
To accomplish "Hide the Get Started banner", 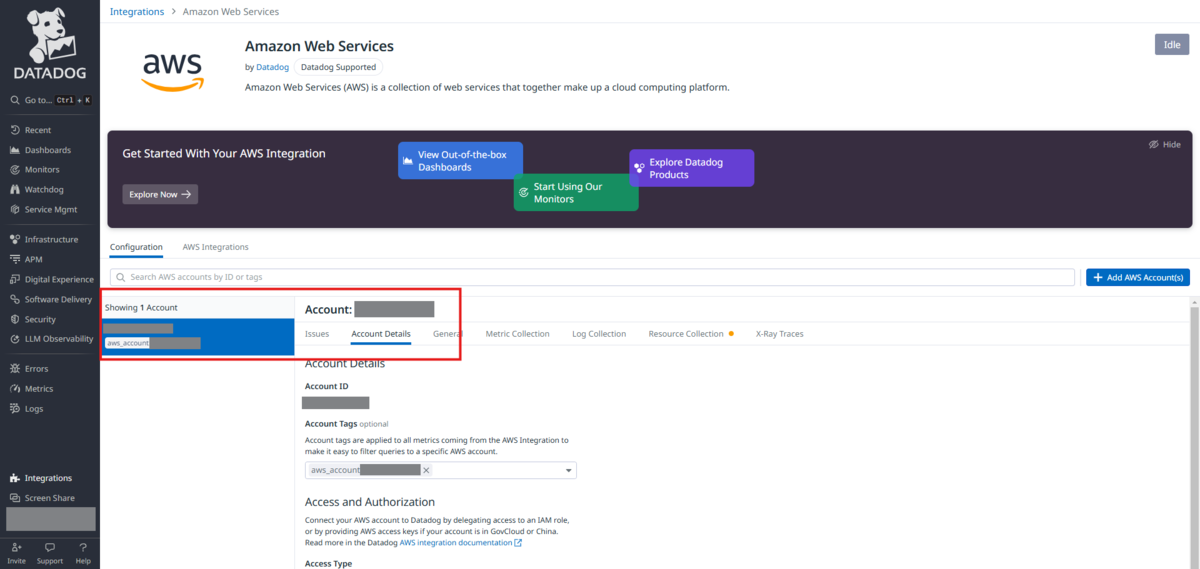I will coord(1165,144).
